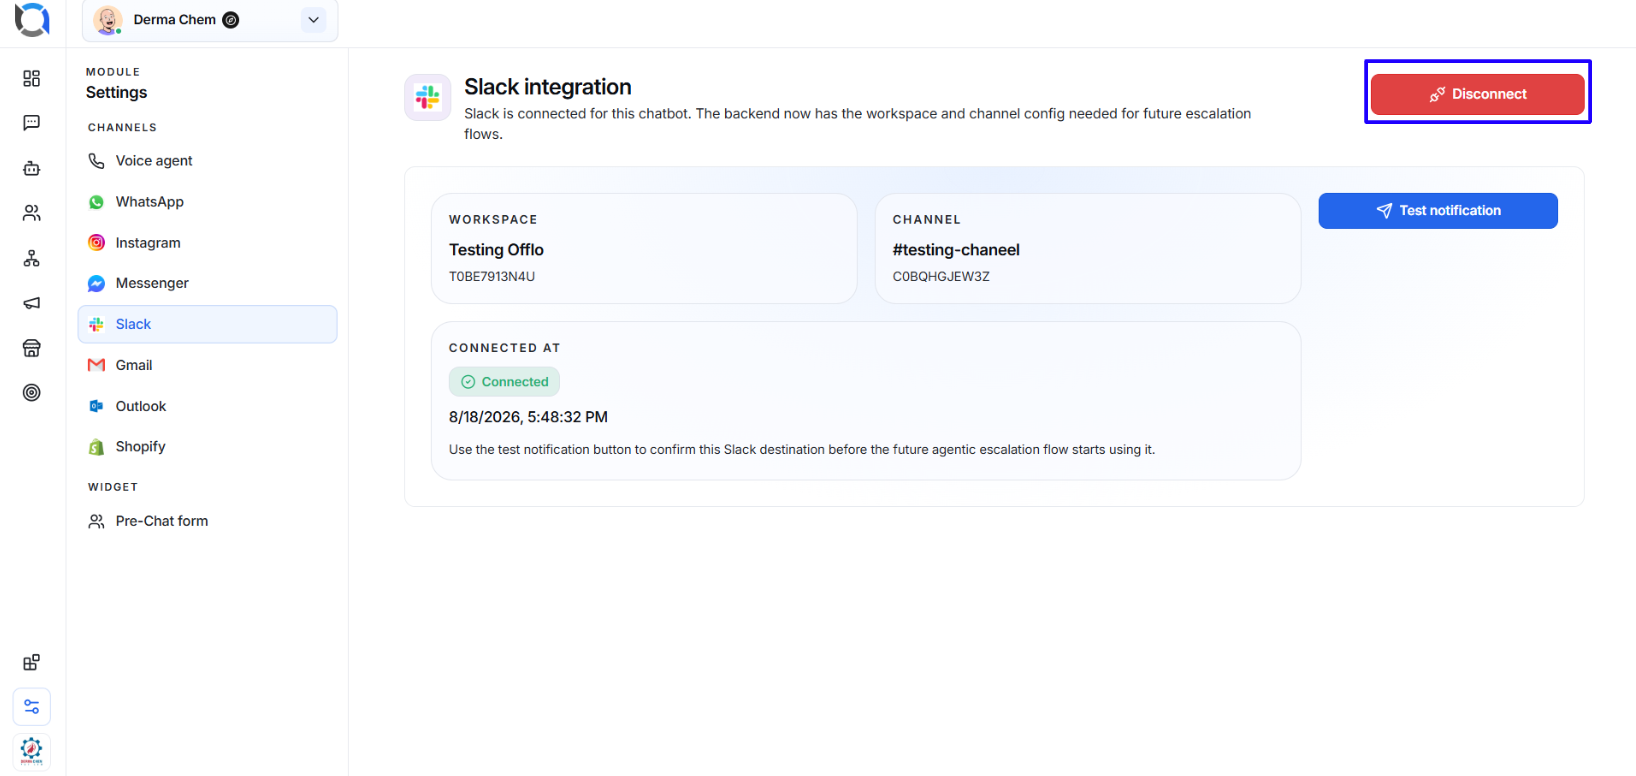Click the #testing-chaneel channel name

956,250
